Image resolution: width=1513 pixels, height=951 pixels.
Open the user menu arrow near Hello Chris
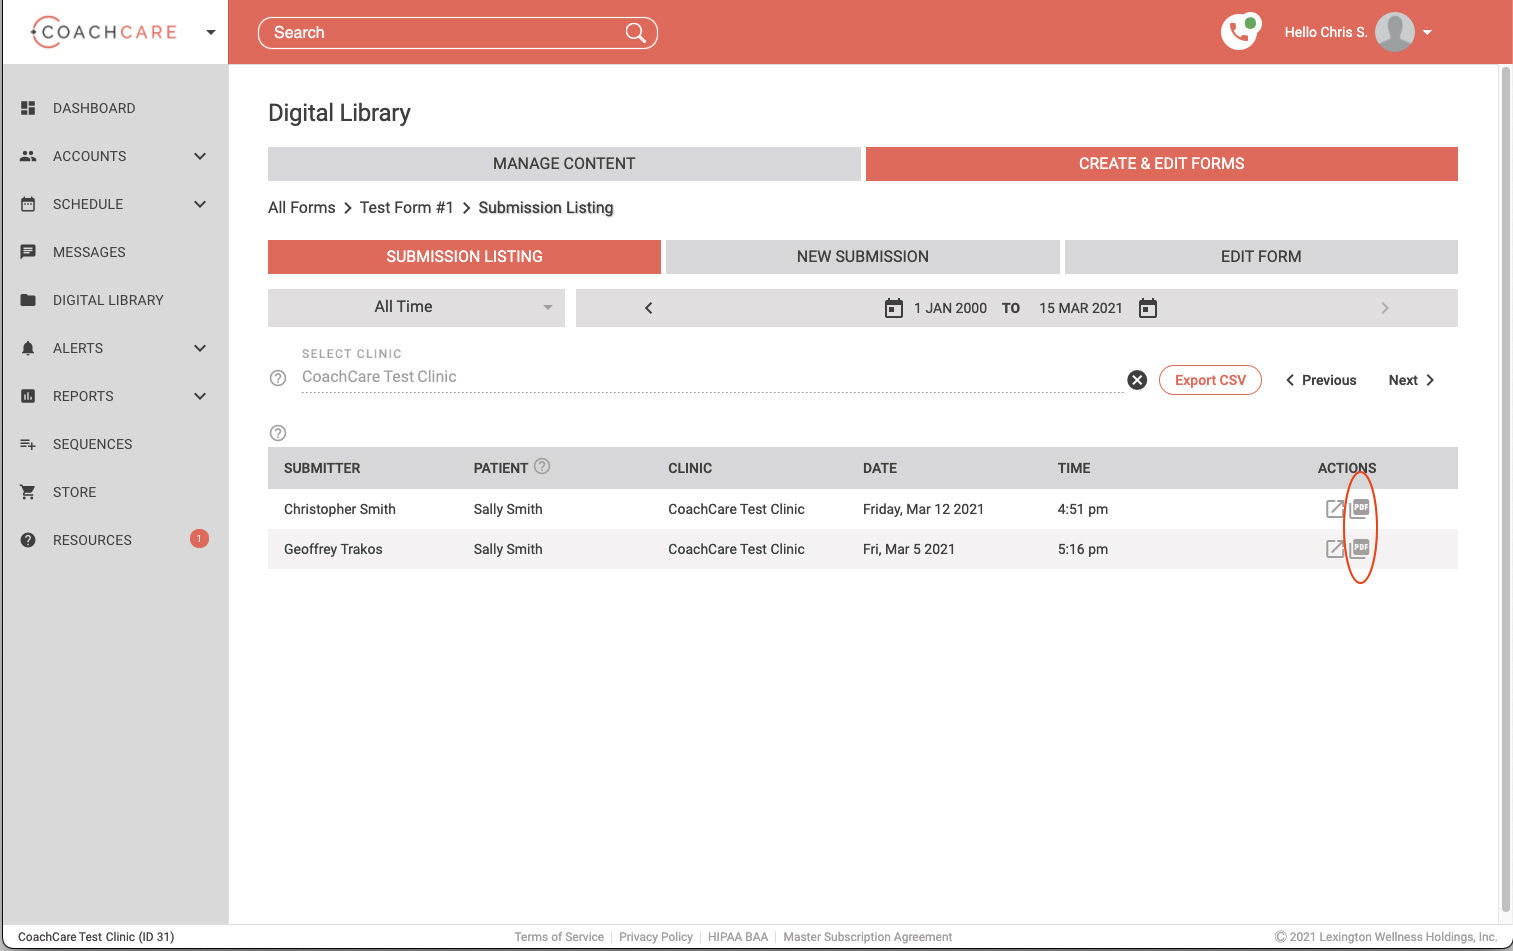pyautogui.click(x=1427, y=33)
